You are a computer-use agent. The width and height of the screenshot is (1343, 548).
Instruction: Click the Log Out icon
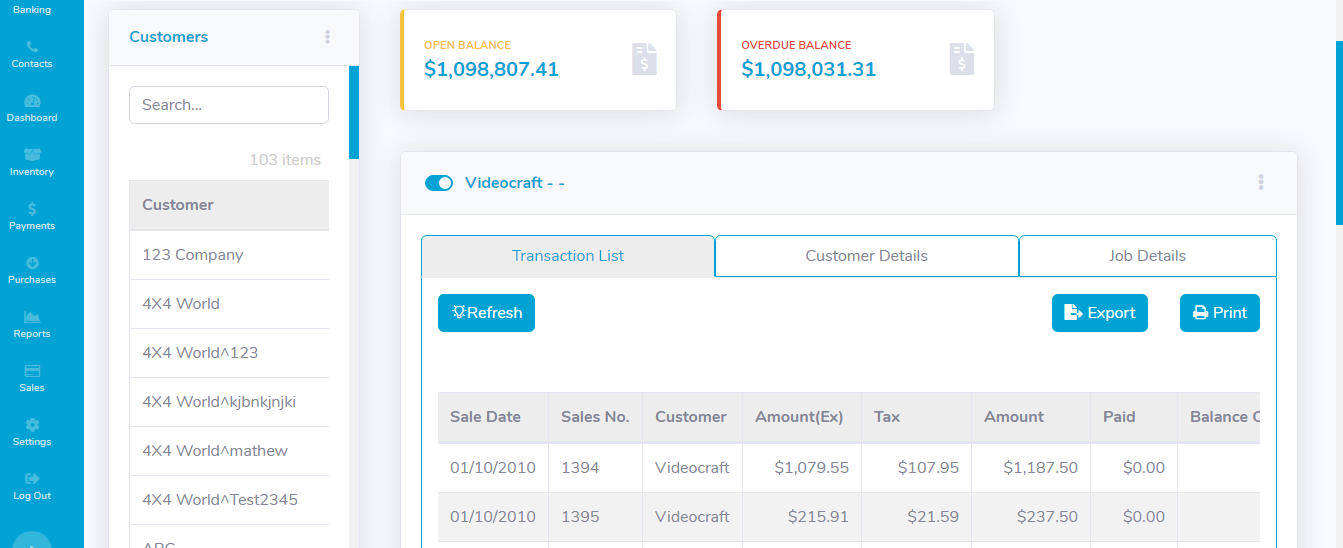pos(32,479)
